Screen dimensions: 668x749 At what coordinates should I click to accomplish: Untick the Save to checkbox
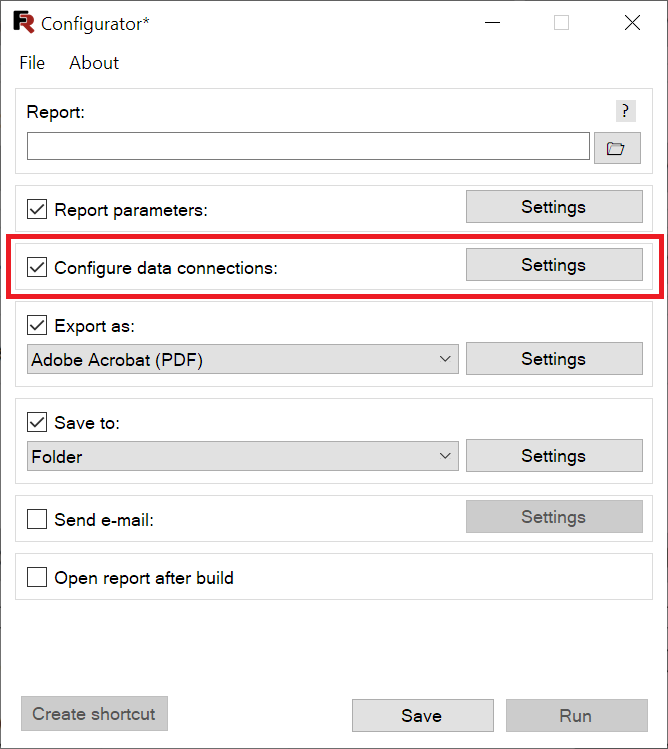pyautogui.click(x=37, y=422)
